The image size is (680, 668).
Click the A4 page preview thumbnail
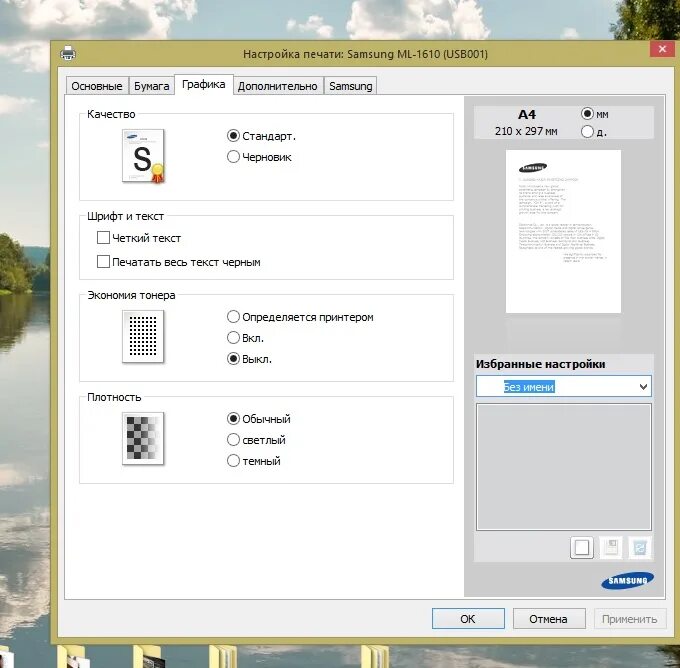(x=563, y=231)
